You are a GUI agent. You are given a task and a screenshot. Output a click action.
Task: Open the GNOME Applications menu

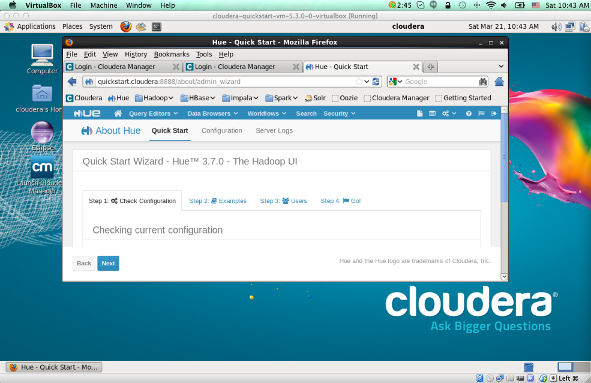30,26
